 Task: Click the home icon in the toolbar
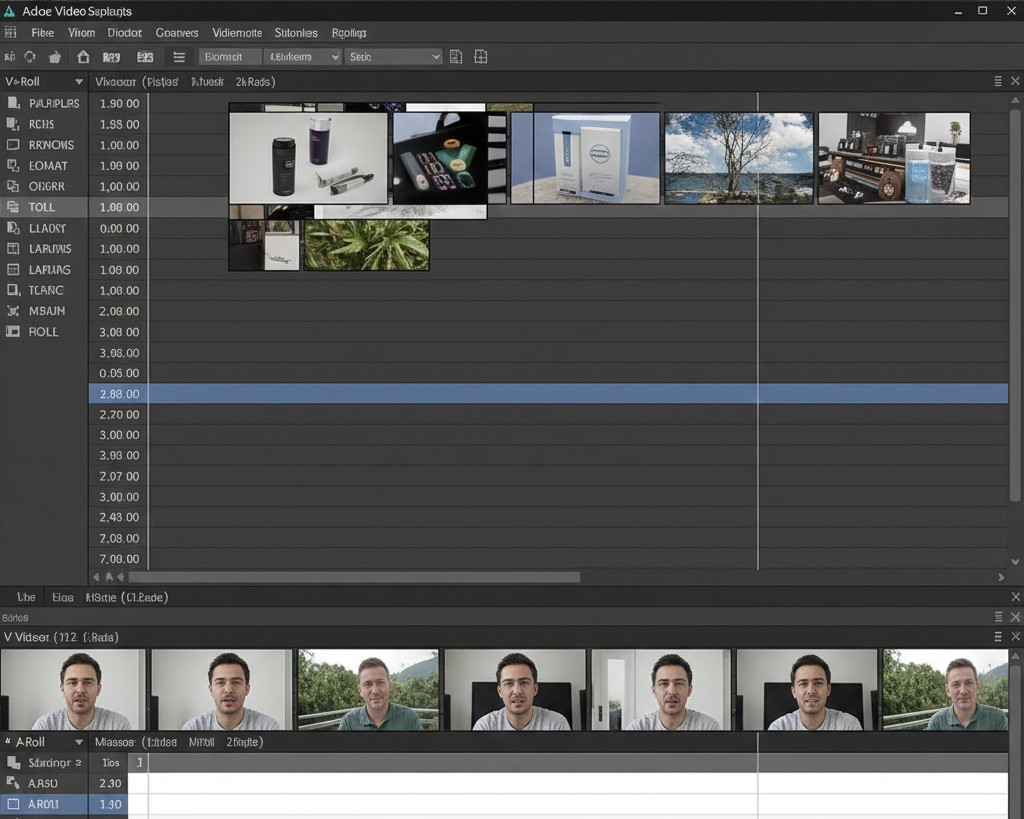pos(83,57)
